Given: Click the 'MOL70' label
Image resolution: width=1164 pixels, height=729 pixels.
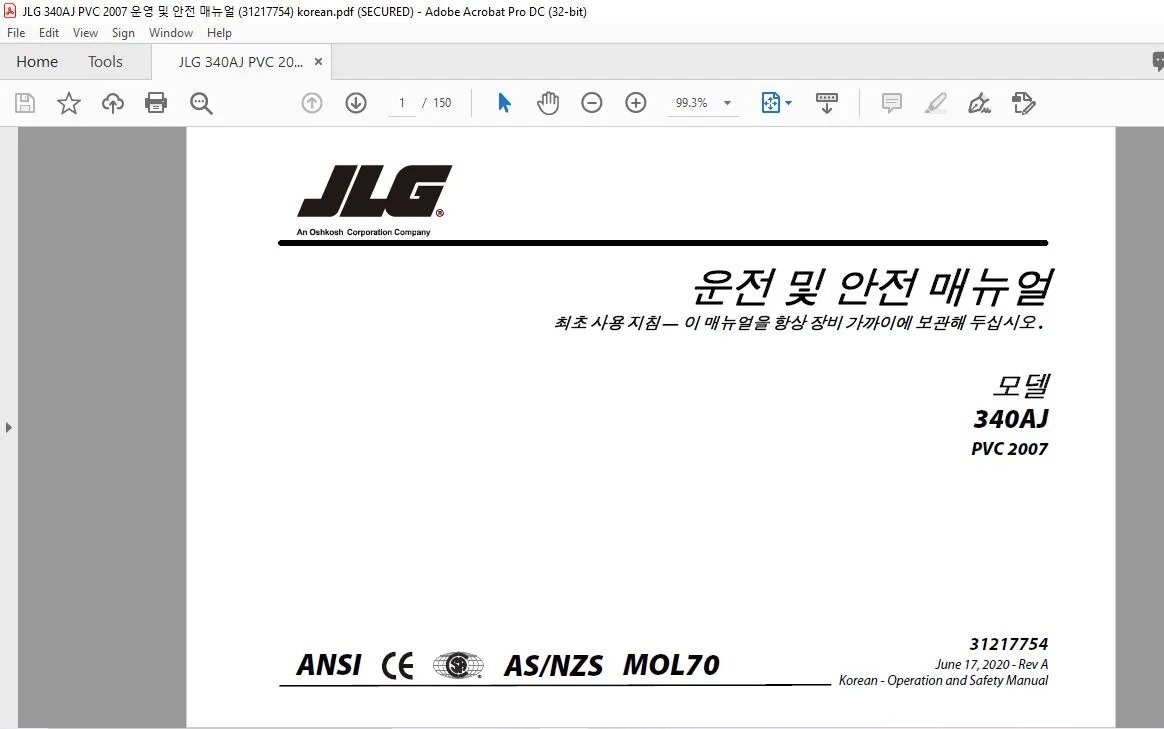Looking at the screenshot, I should [671, 664].
